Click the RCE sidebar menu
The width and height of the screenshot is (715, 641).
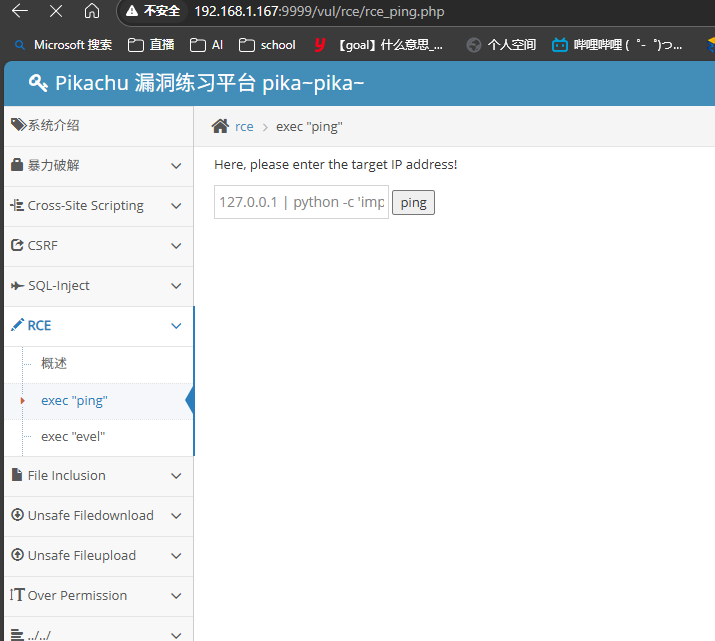coord(98,326)
